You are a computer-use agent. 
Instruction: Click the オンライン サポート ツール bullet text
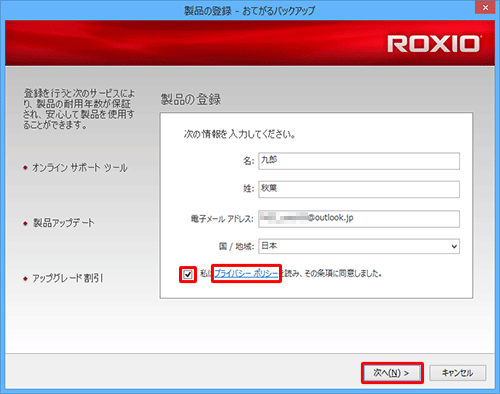(x=80, y=168)
